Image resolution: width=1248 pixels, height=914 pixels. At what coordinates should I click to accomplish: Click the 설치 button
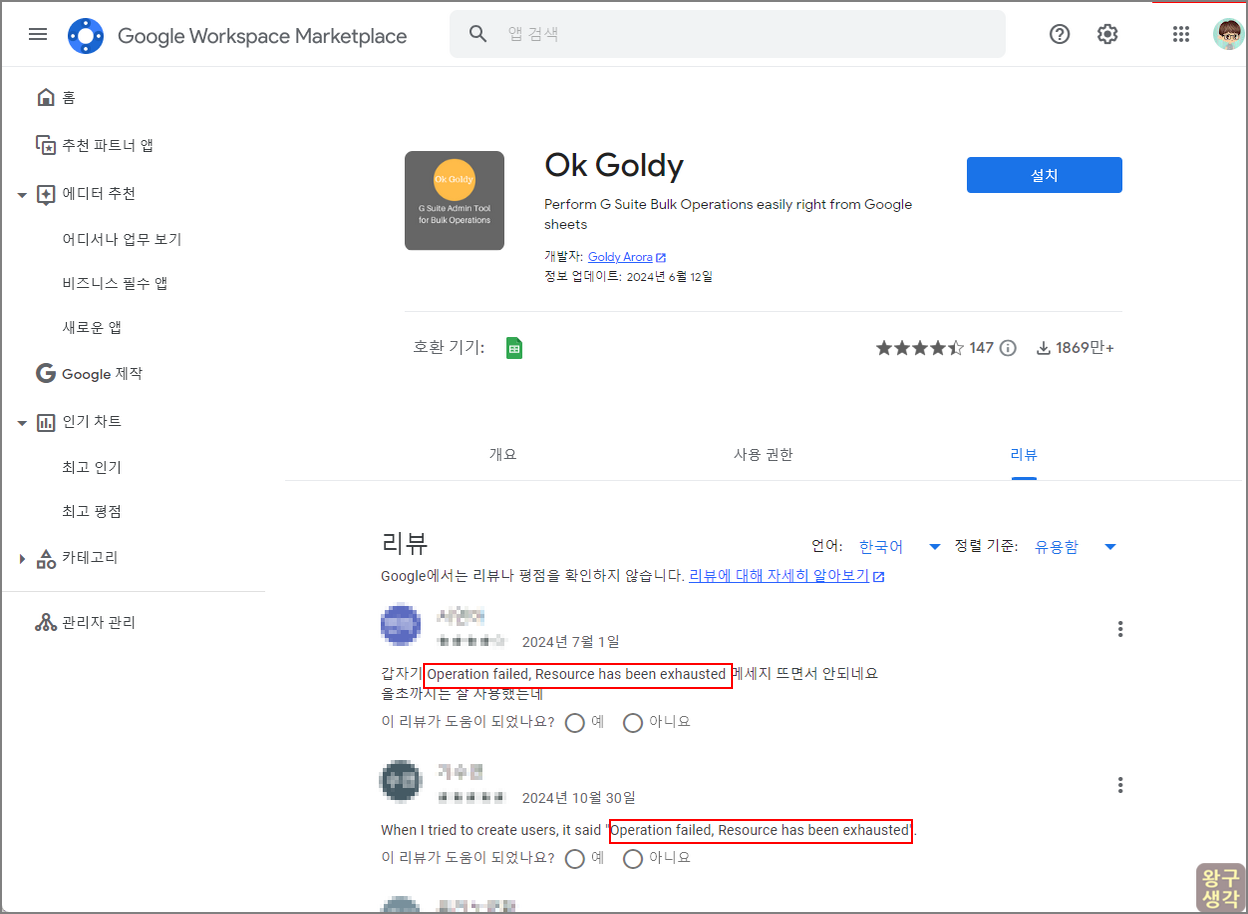click(x=1044, y=174)
